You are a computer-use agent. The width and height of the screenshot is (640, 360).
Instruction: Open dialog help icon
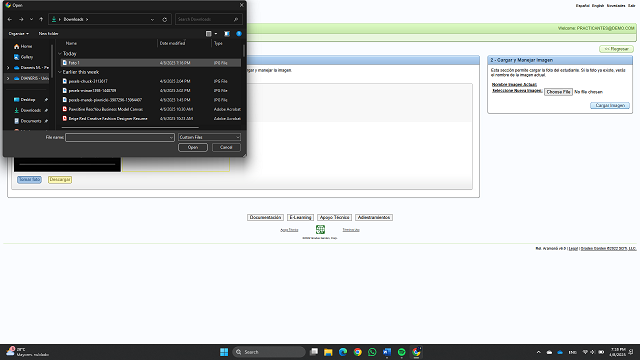tap(239, 33)
